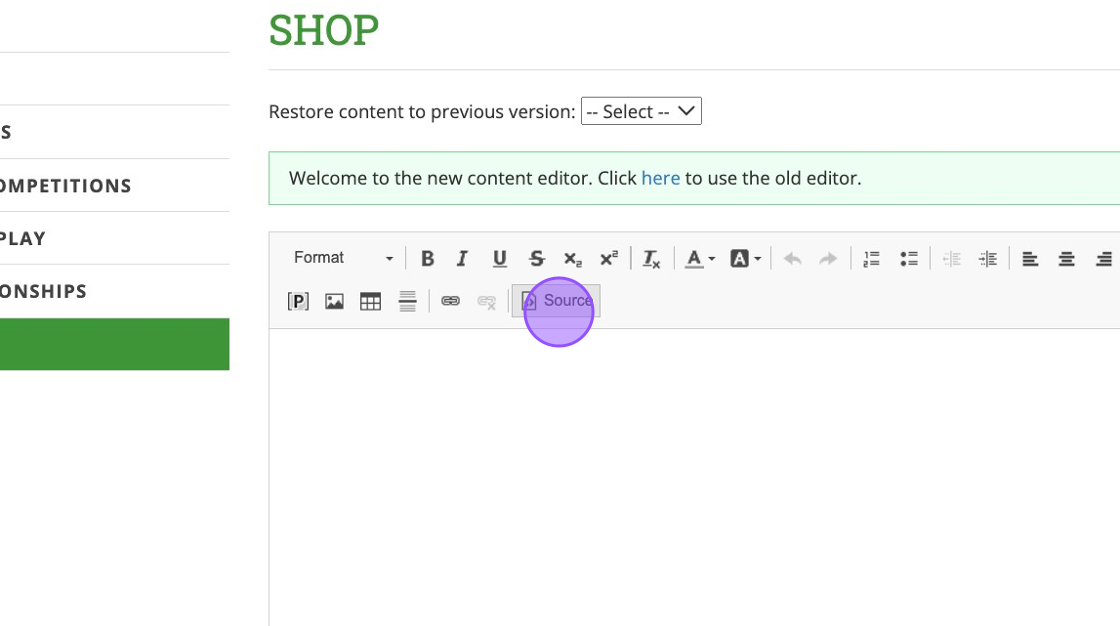Insert a link with the chain icon
The width and height of the screenshot is (1120, 626).
(450, 302)
